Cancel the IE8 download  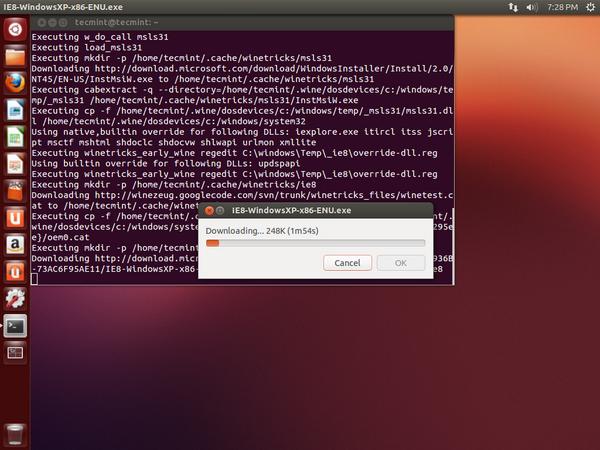[347, 263]
